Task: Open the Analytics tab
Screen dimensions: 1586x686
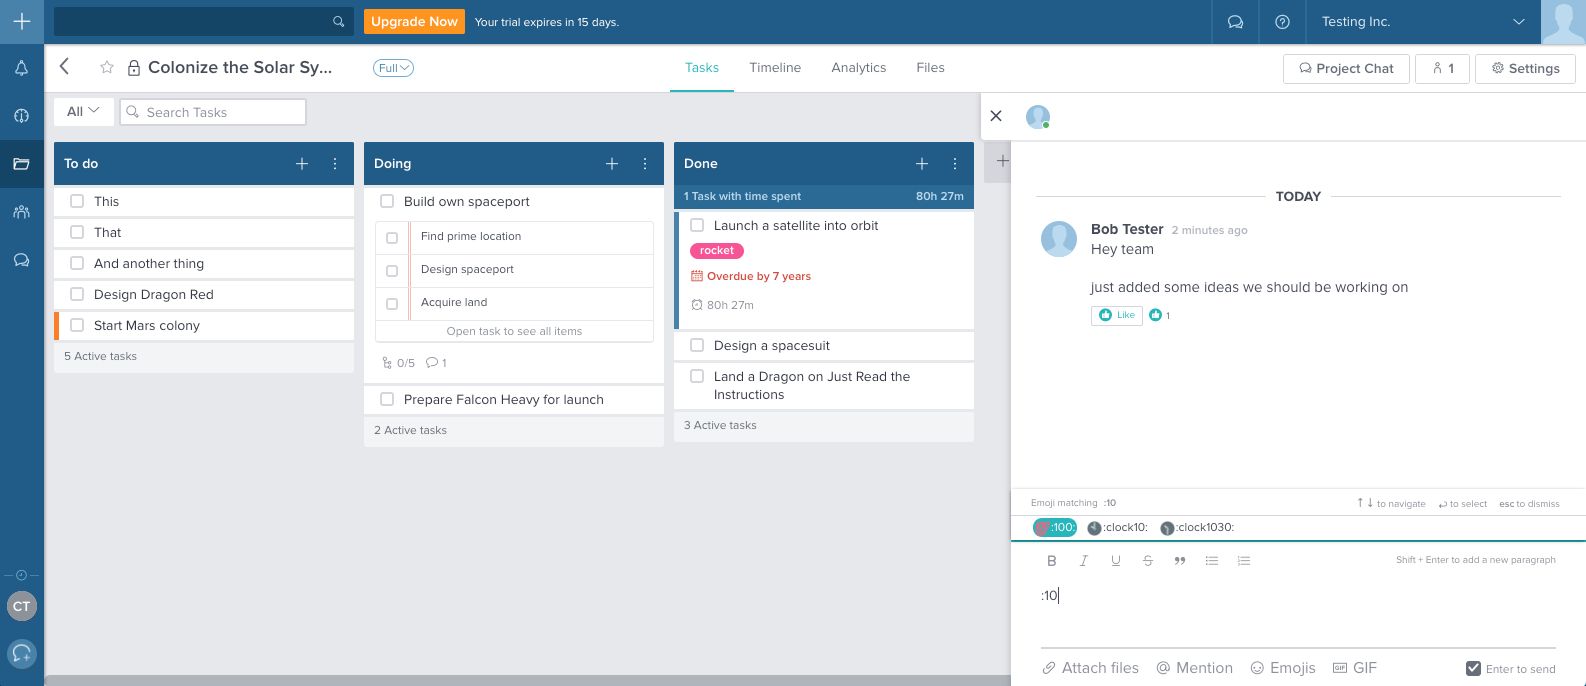Action: [858, 68]
